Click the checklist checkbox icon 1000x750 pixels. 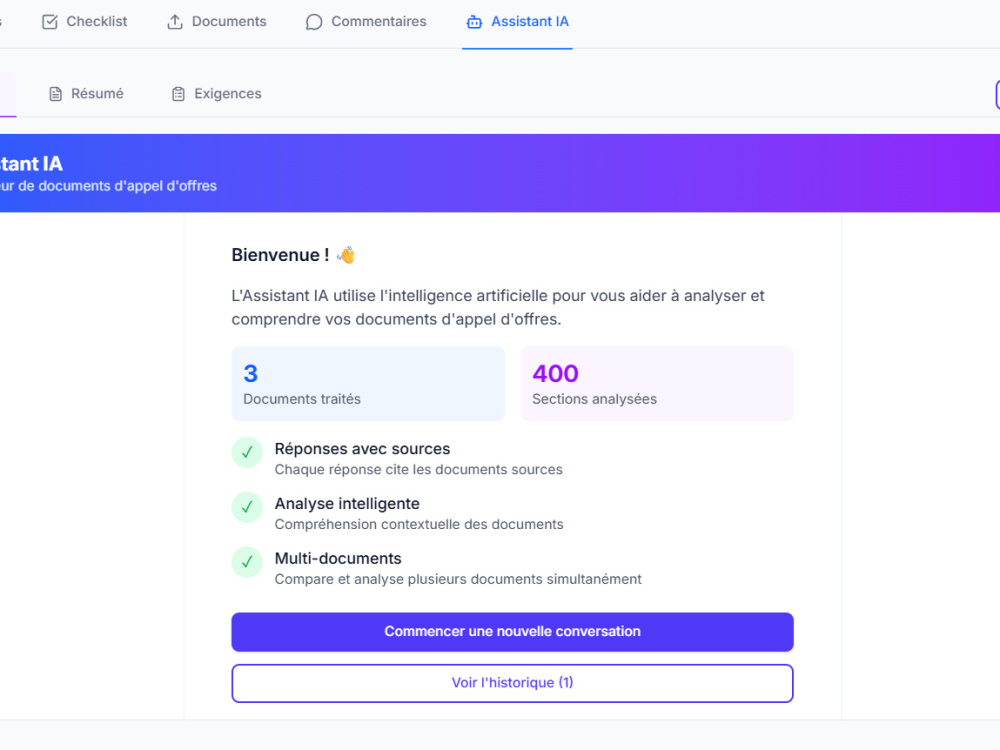50,22
